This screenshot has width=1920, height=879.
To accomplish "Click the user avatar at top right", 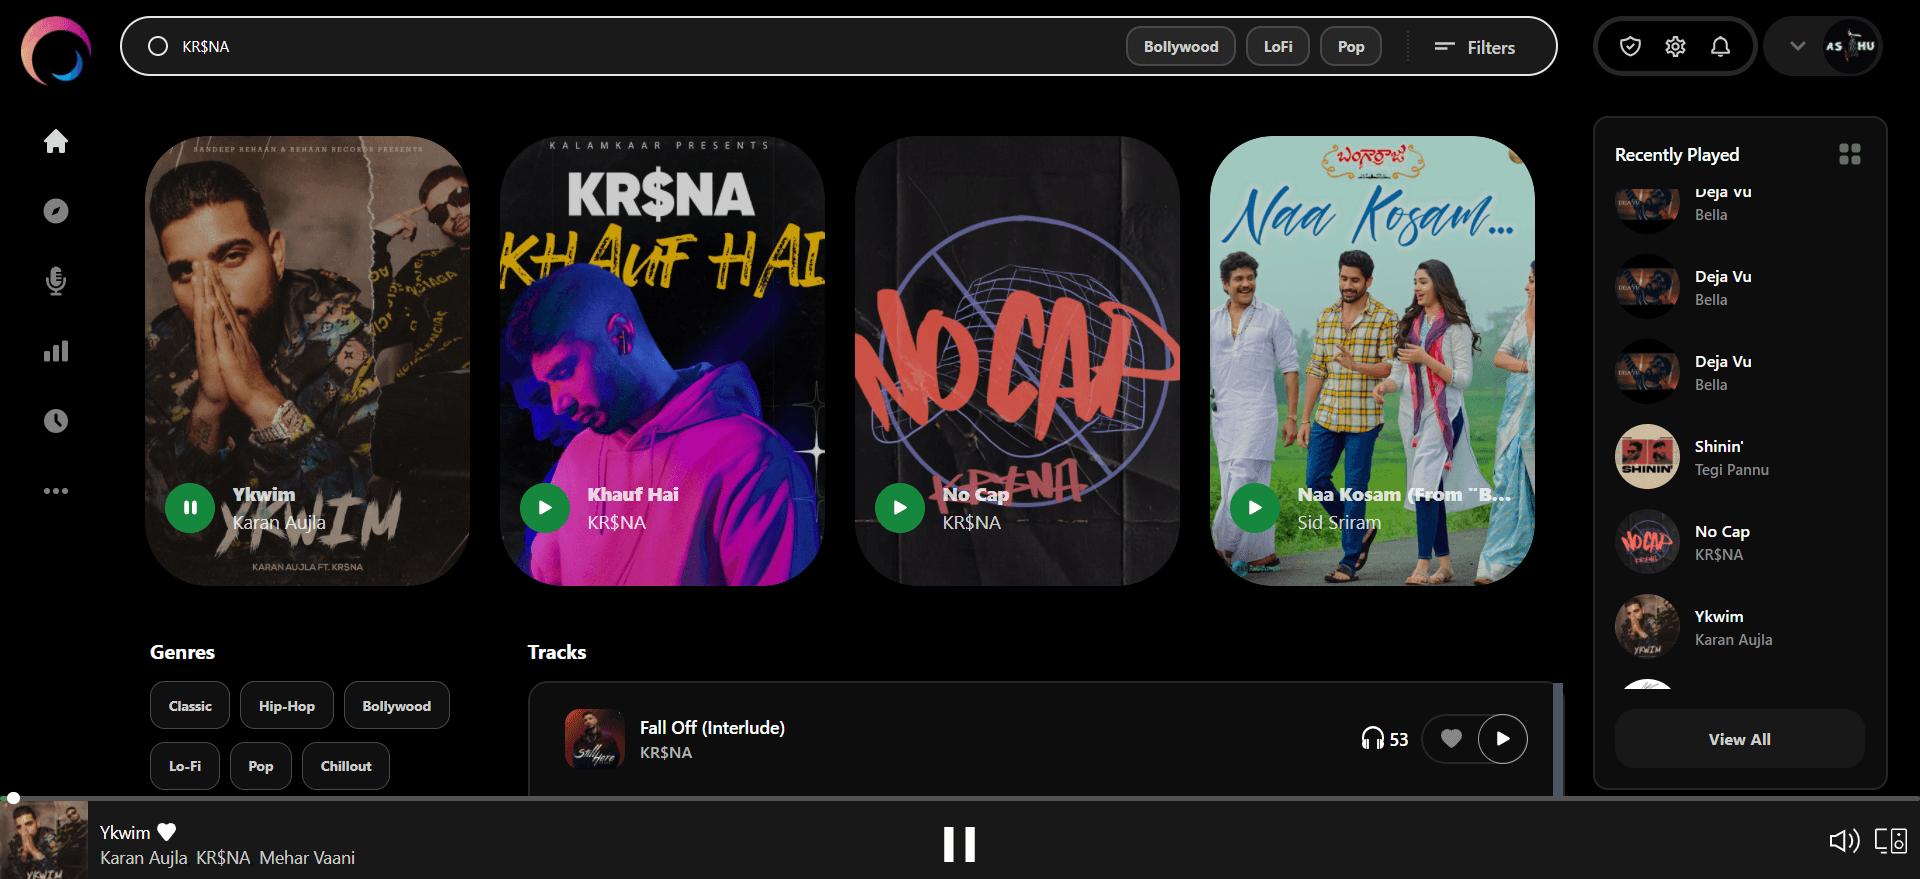I will [x=1850, y=46].
